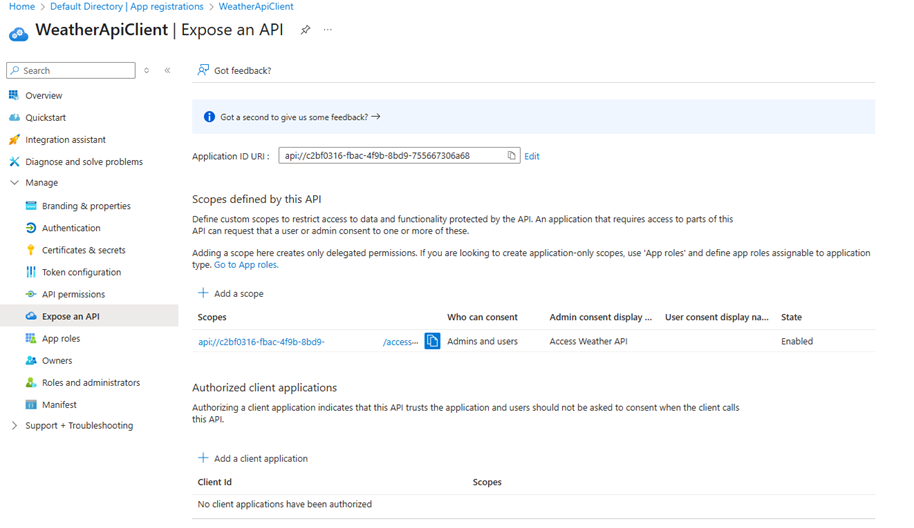Viewport: 914px width, 528px height.
Task: Open the more options ellipsis menu
Action: point(328,30)
